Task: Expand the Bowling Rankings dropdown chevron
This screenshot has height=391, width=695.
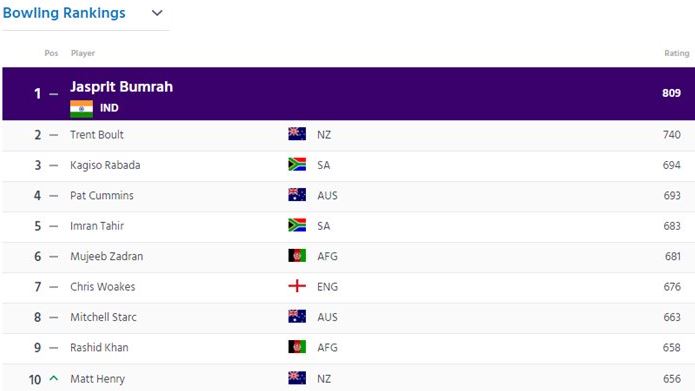Action: point(157,13)
